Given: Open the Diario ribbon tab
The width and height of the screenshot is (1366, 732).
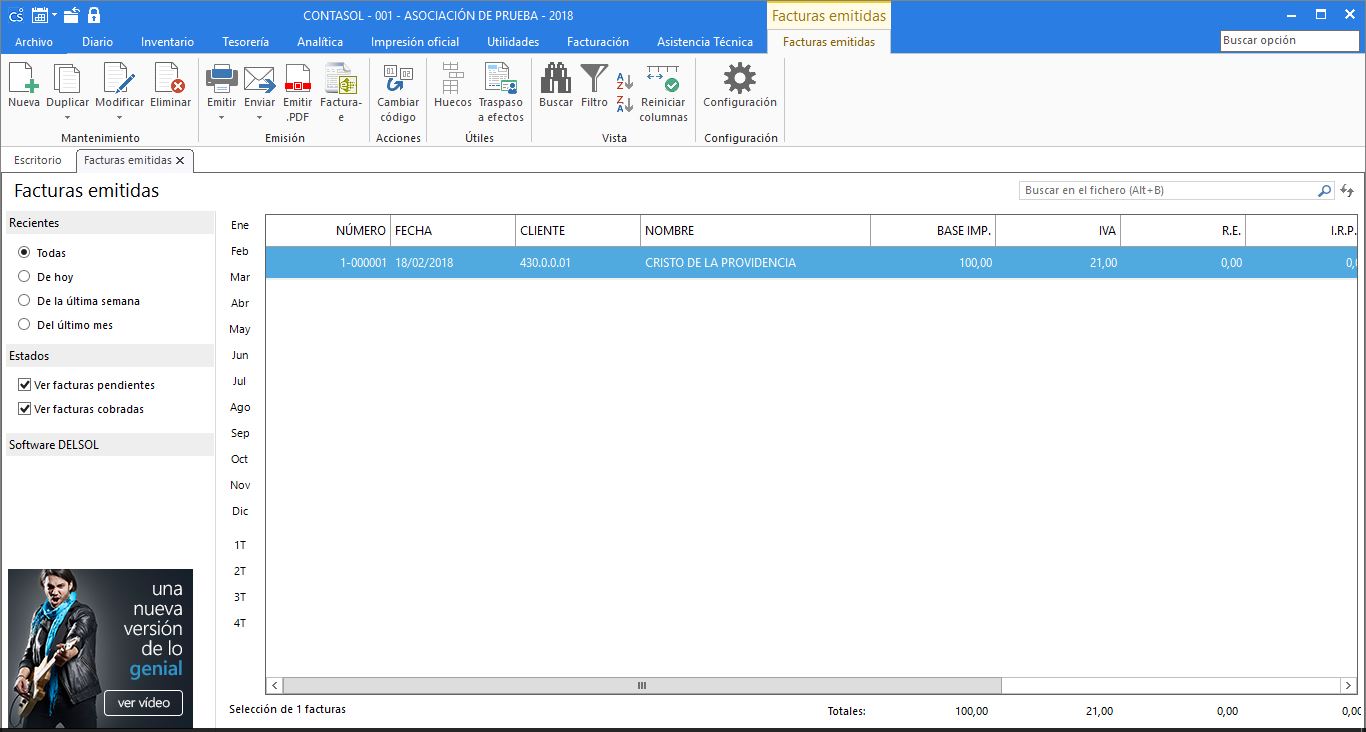Looking at the screenshot, I should [x=97, y=42].
